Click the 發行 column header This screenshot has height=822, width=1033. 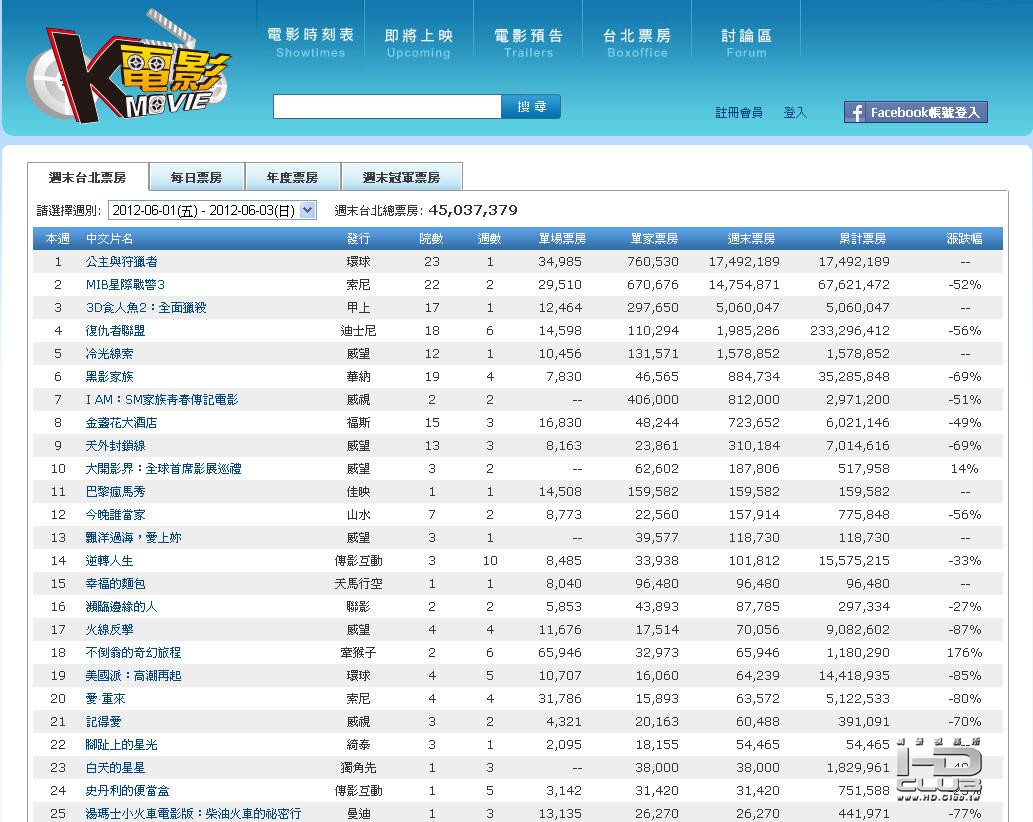[x=358, y=238]
